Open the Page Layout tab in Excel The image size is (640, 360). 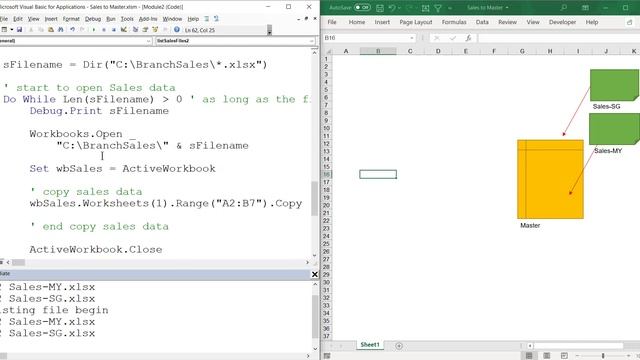pyautogui.click(x=416, y=22)
